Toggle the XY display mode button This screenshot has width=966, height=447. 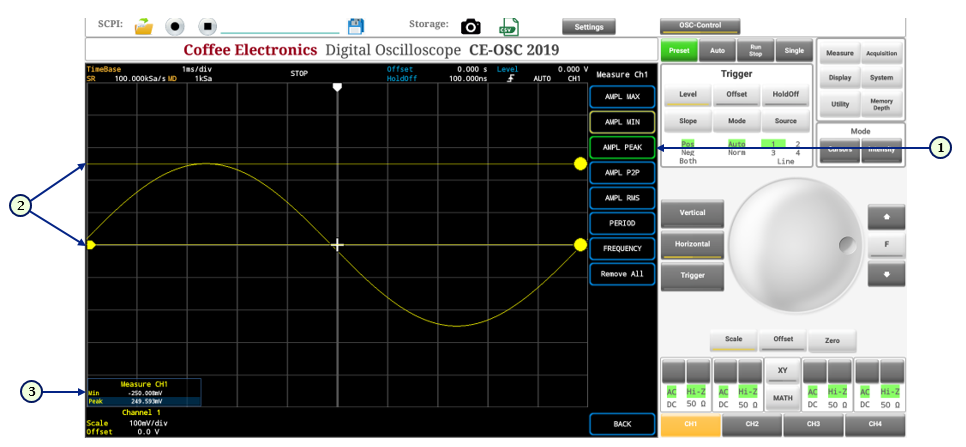(x=783, y=371)
